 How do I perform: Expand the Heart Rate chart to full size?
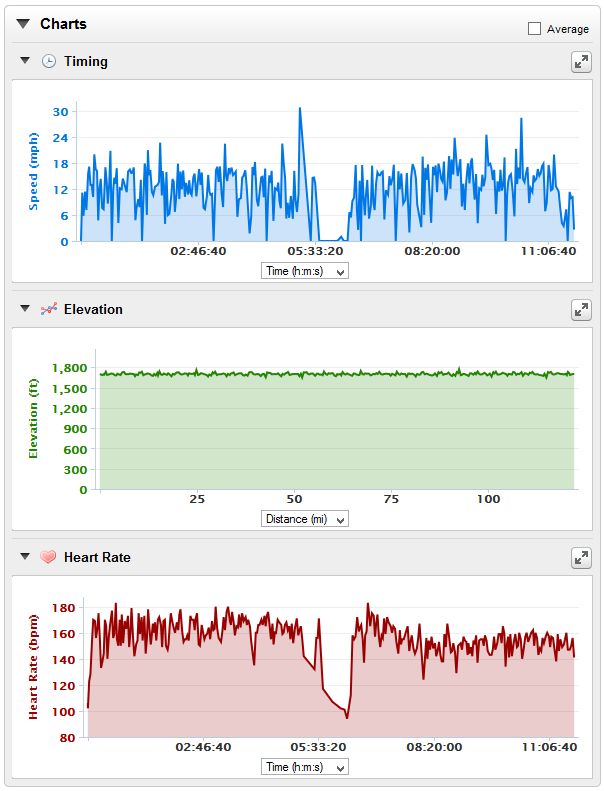(x=581, y=558)
